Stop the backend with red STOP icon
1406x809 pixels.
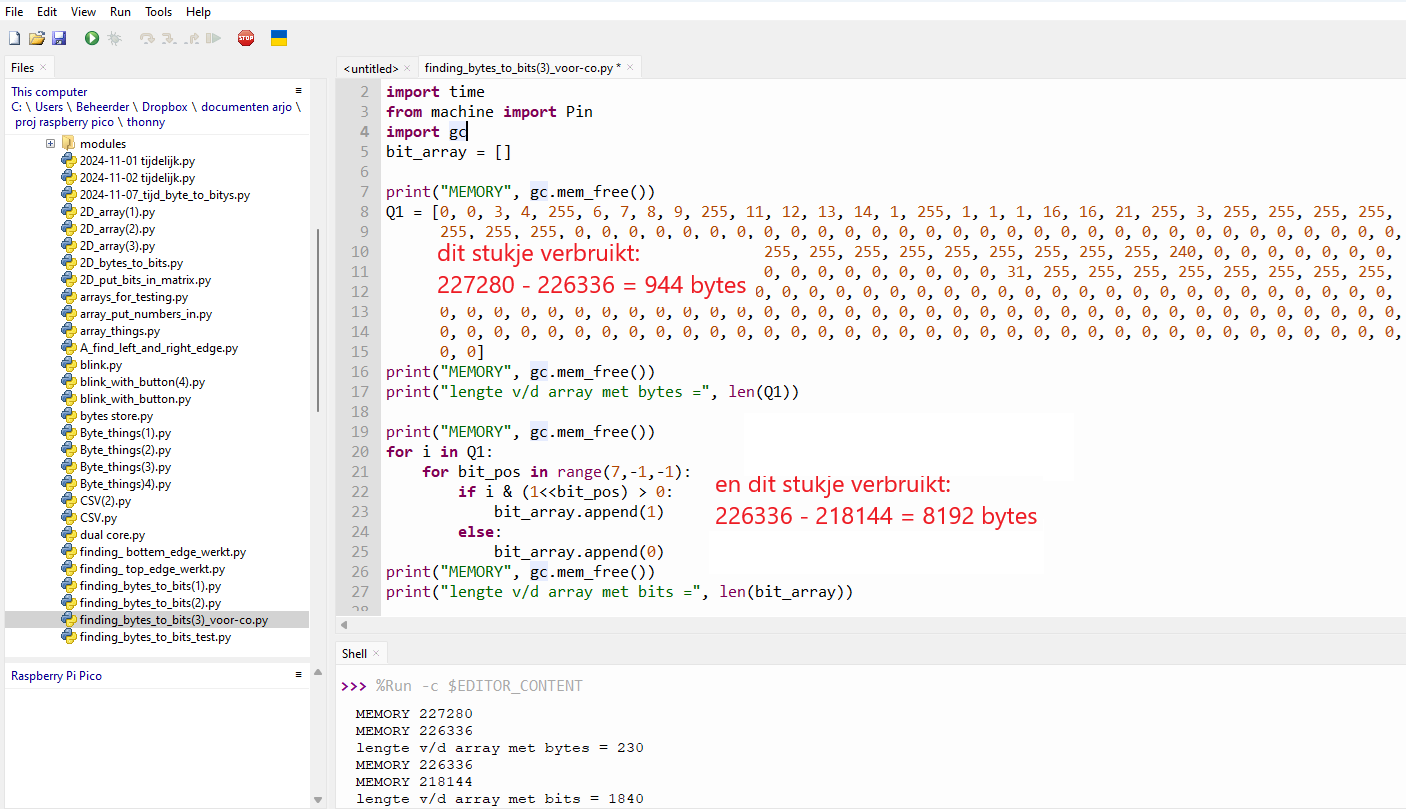point(246,38)
